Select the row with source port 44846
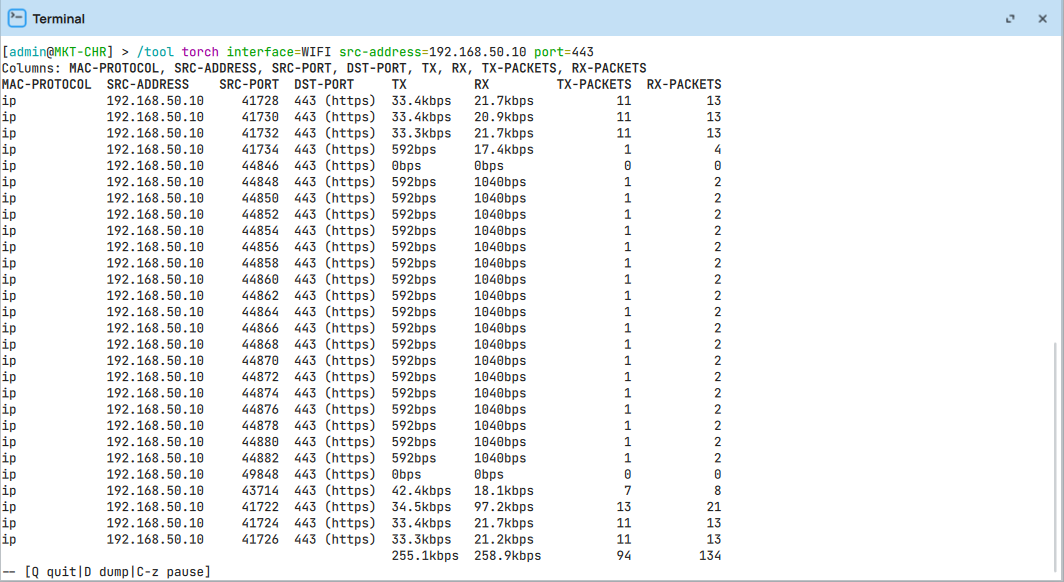This screenshot has width=1064, height=582. click(x=260, y=166)
